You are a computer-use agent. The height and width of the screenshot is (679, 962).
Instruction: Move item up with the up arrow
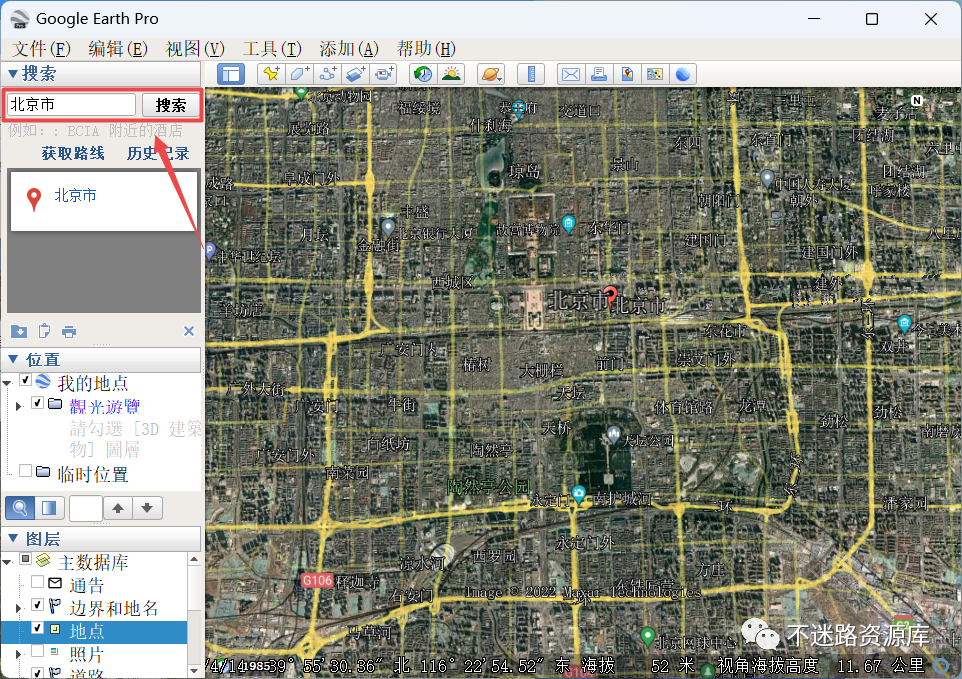pyautogui.click(x=118, y=508)
